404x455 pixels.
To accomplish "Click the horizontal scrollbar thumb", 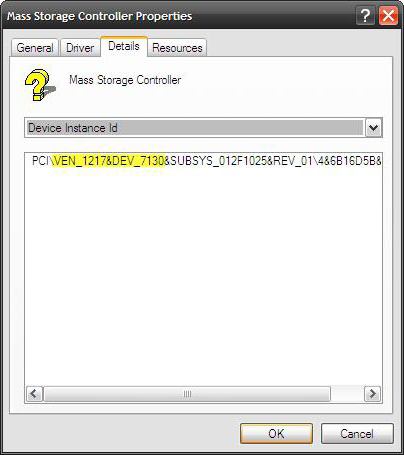I will click(x=187, y=394).
